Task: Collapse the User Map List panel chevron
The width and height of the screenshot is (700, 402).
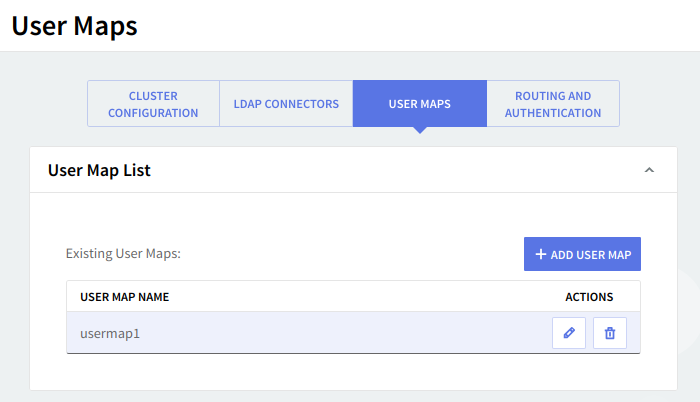Action: (x=649, y=171)
